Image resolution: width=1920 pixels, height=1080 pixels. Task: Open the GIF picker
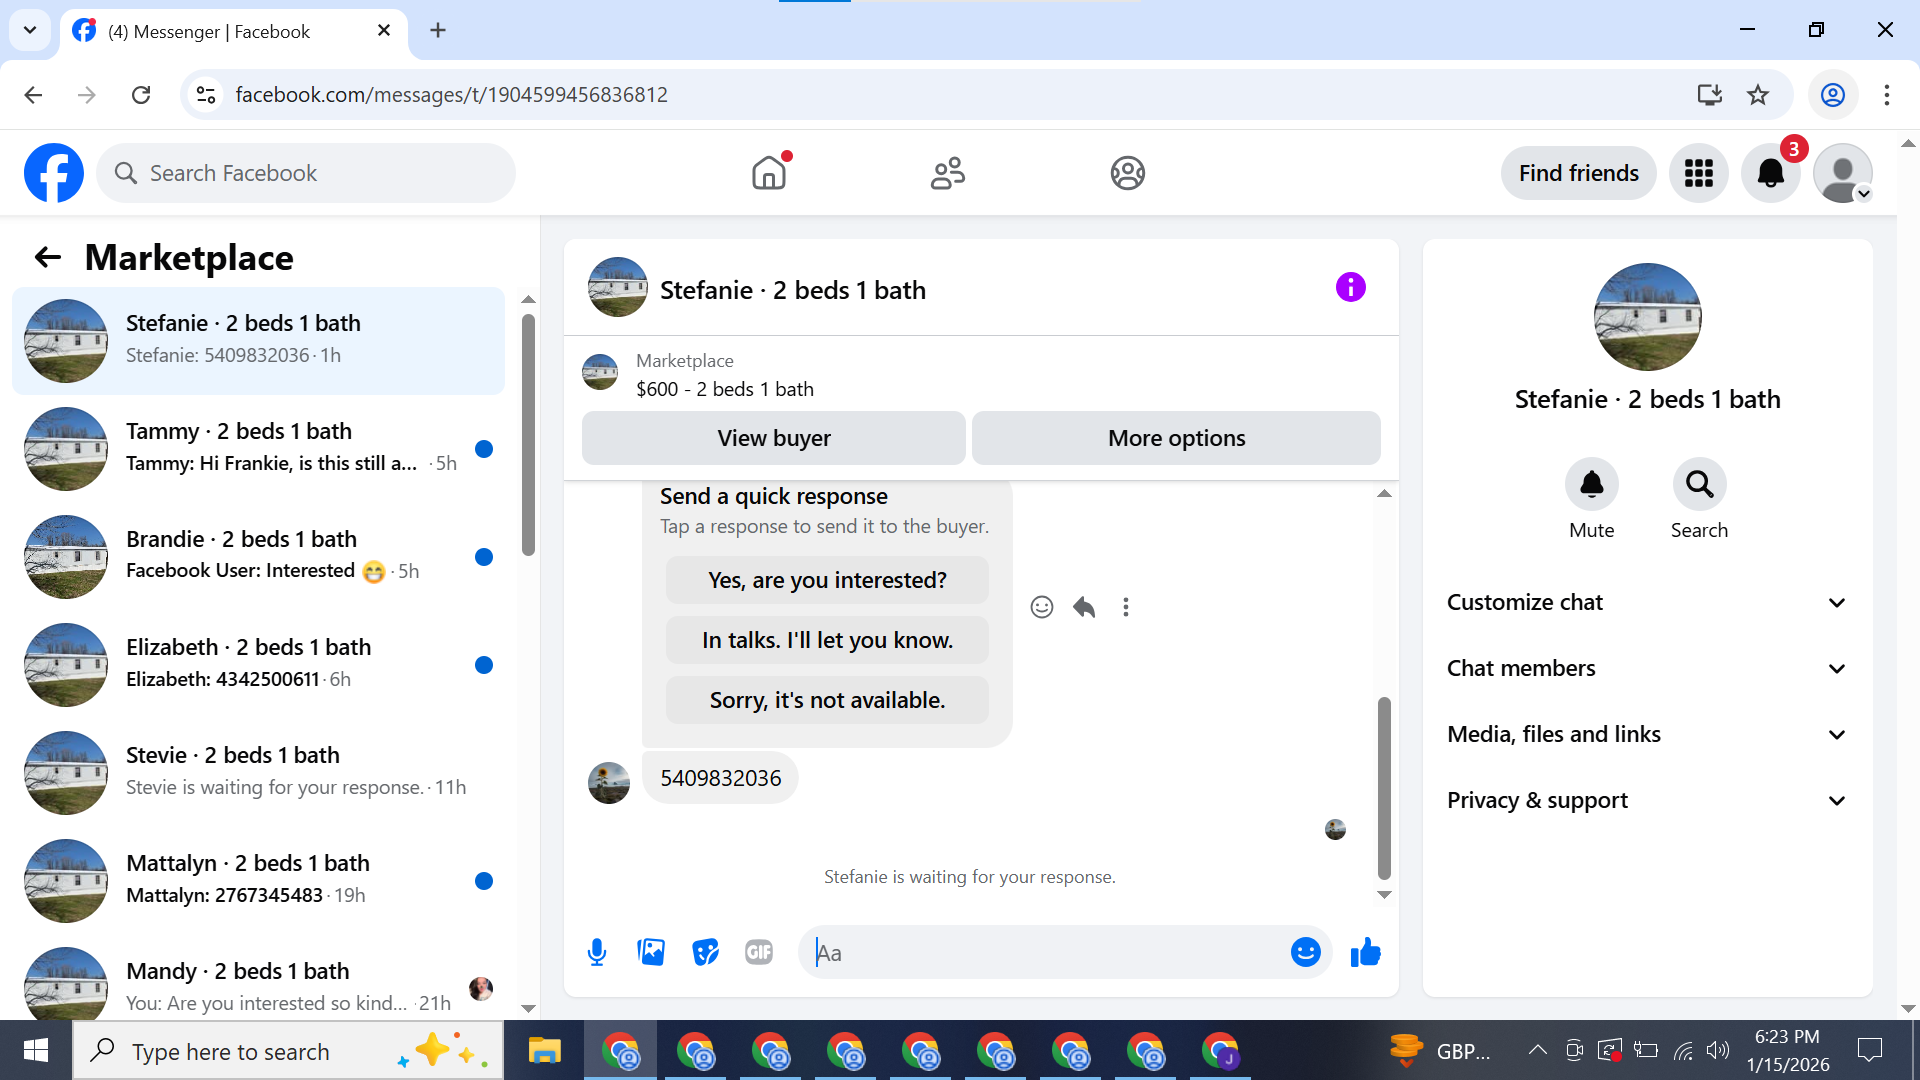[759, 952]
